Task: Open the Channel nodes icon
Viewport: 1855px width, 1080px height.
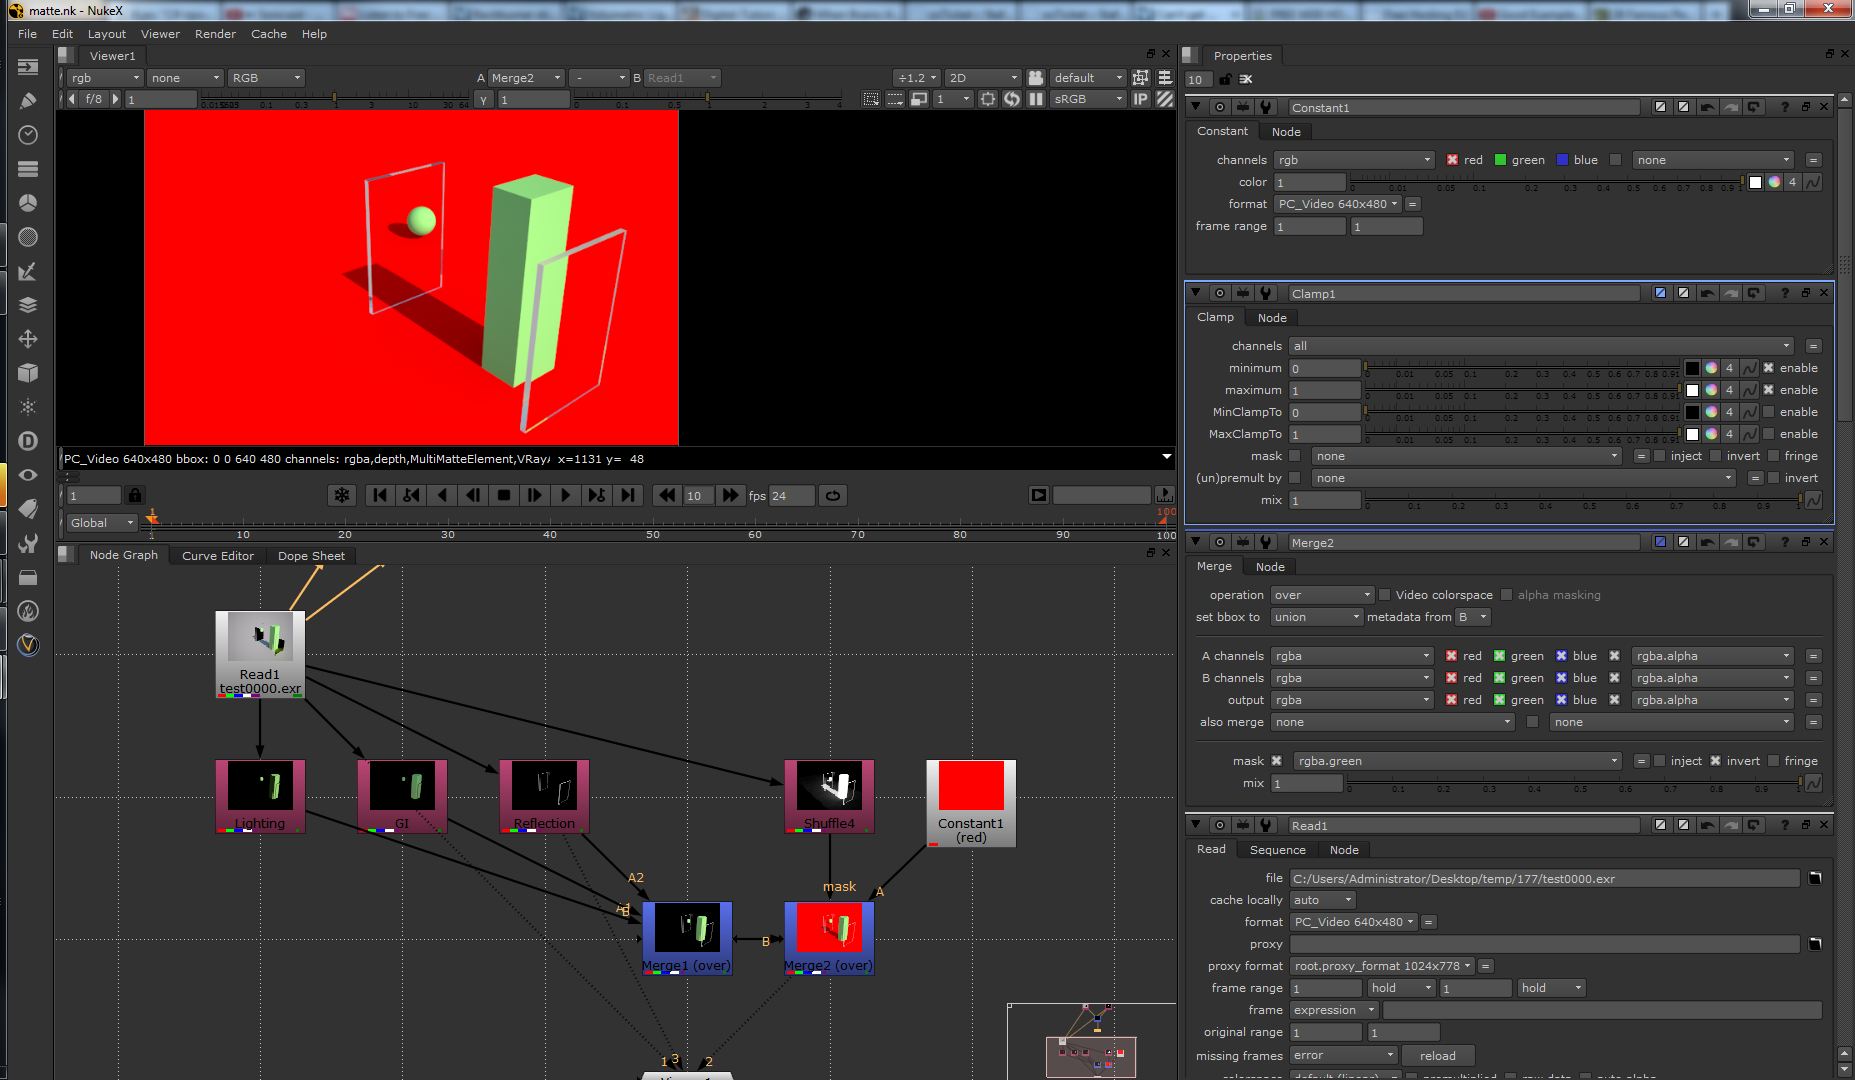Action: click(x=28, y=169)
